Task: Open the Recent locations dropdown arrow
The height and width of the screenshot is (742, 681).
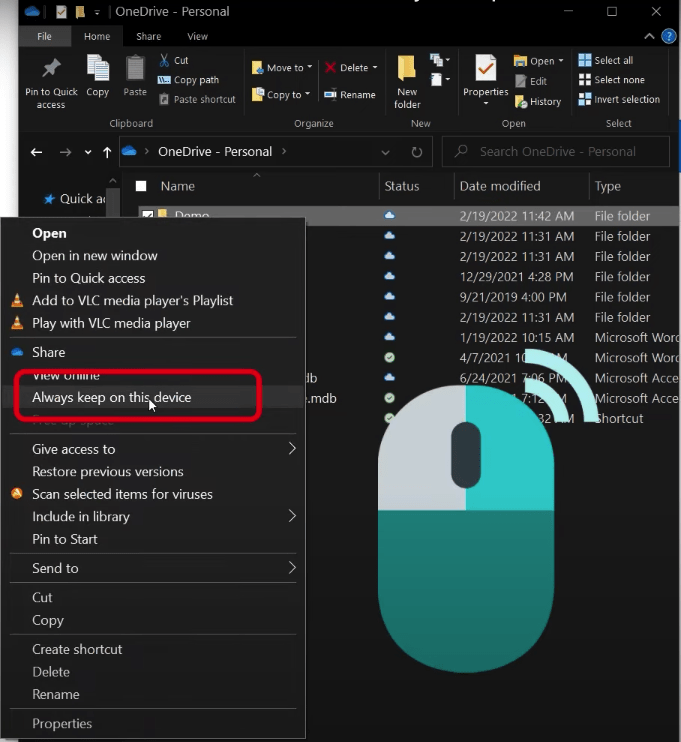Action: [x=88, y=152]
